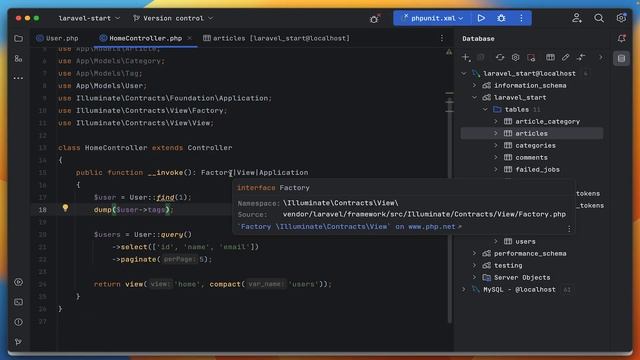
Task: Collapse laravel_start@localhost data source
Action: [x=464, y=73]
